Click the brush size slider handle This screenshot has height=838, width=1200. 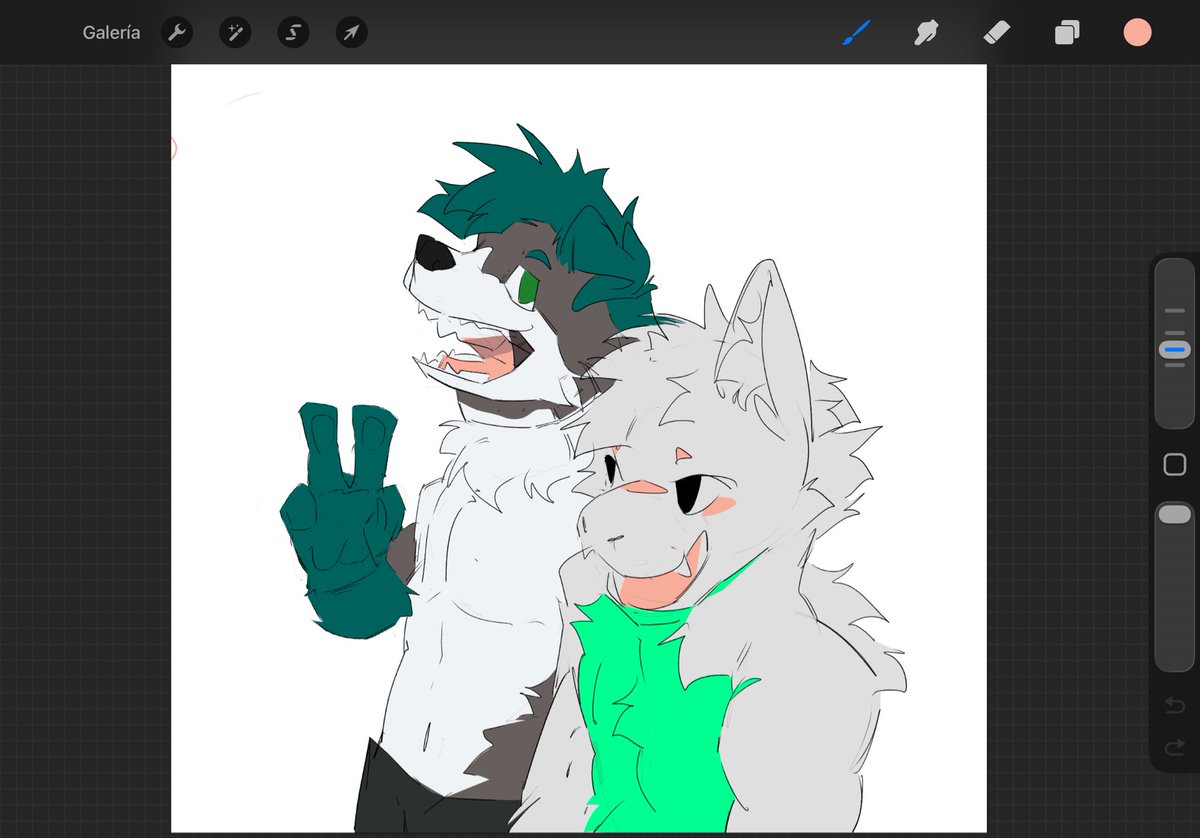coord(1175,349)
